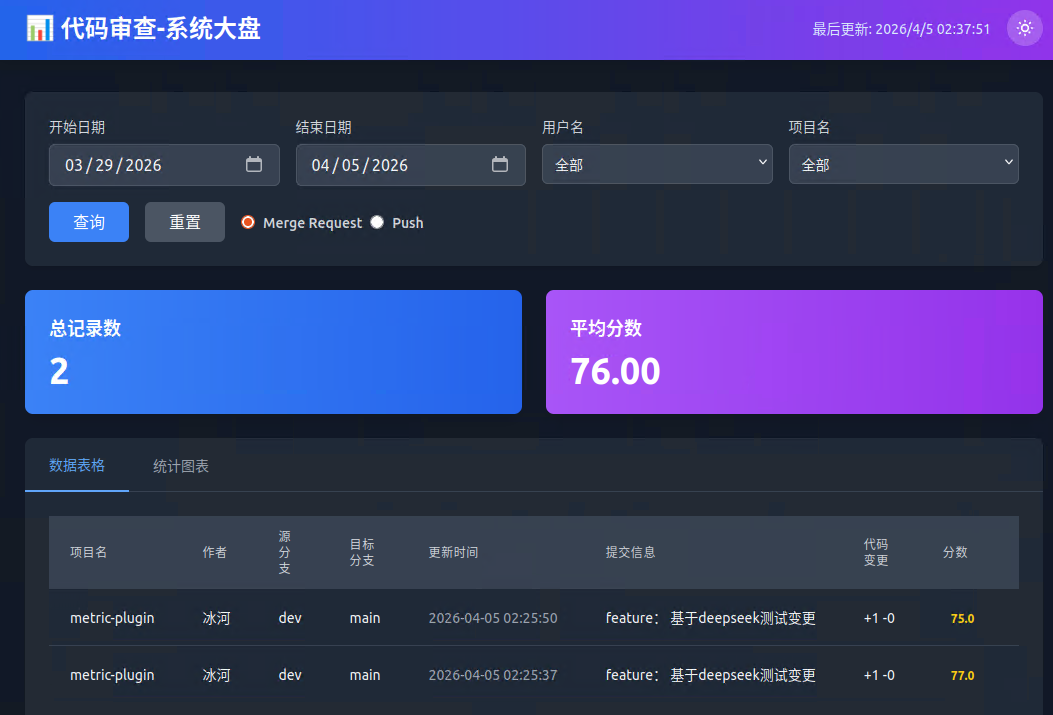Viewport: 1053px width, 715px height.
Task: Expand the 项目名 dropdown
Action: pyautogui.click(x=903, y=164)
